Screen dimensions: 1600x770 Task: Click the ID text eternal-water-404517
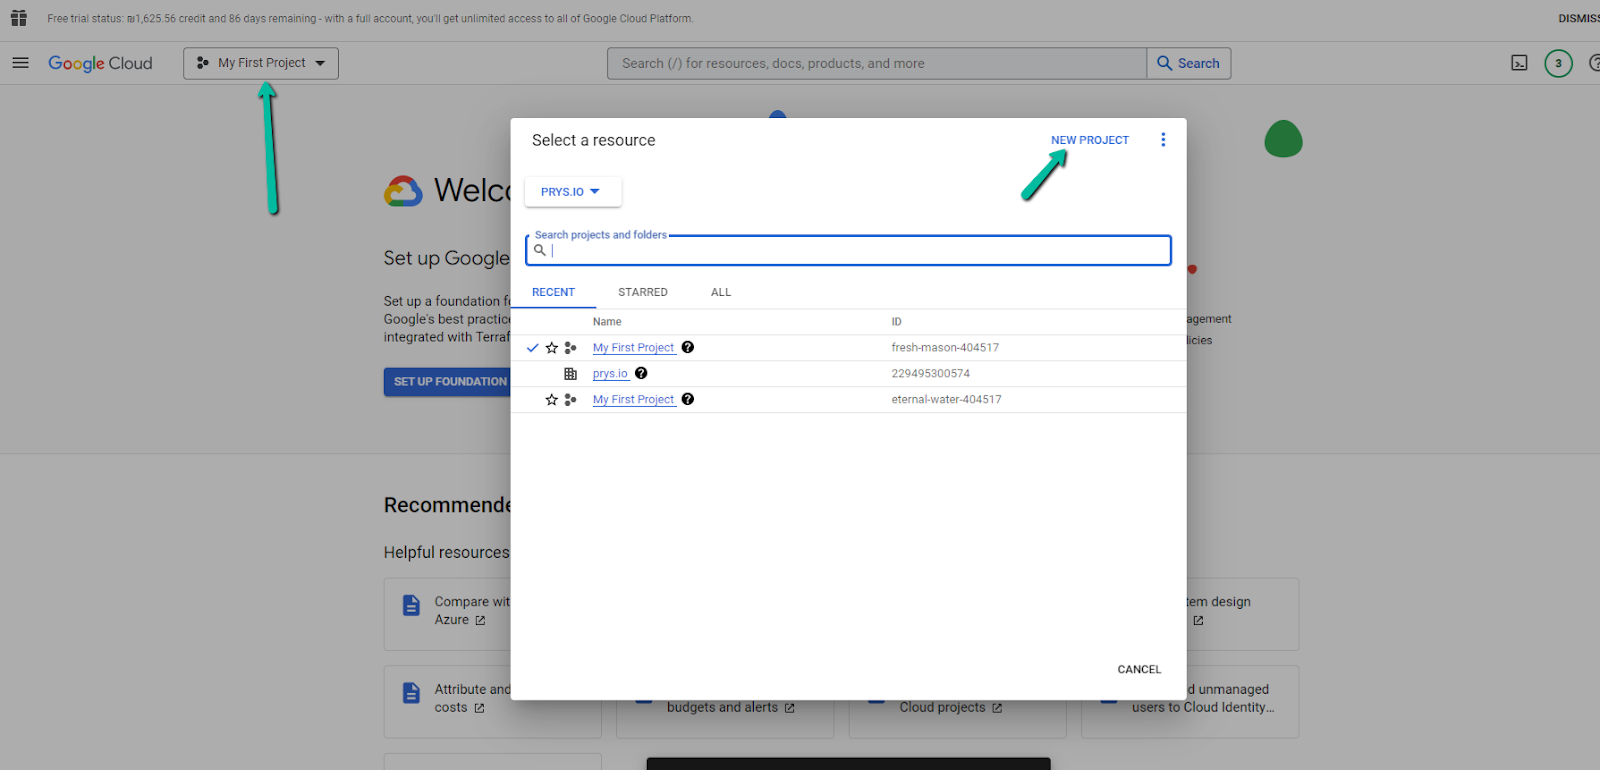(946, 400)
